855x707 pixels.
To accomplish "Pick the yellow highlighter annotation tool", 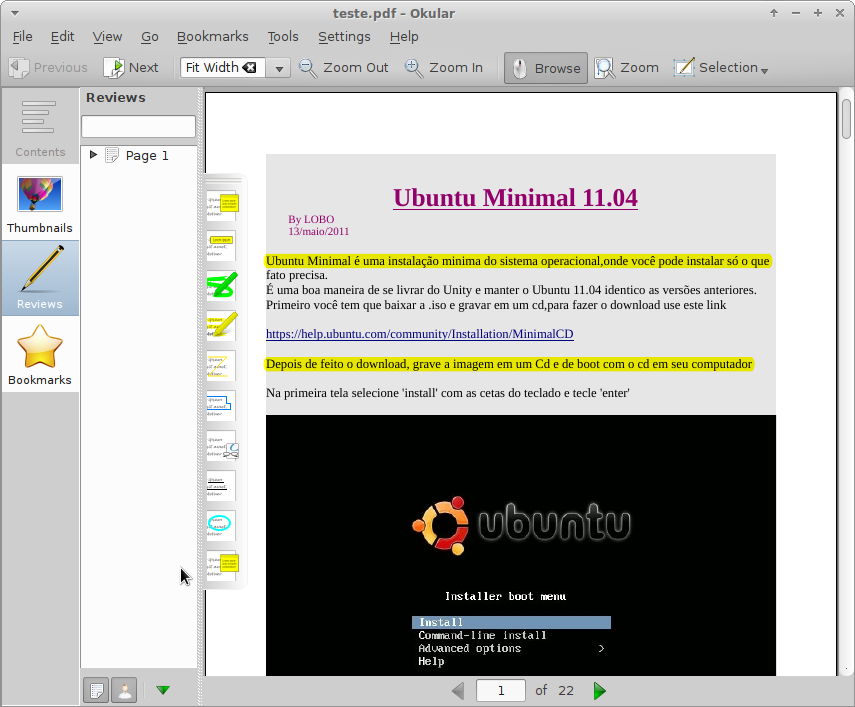I will click(223, 325).
